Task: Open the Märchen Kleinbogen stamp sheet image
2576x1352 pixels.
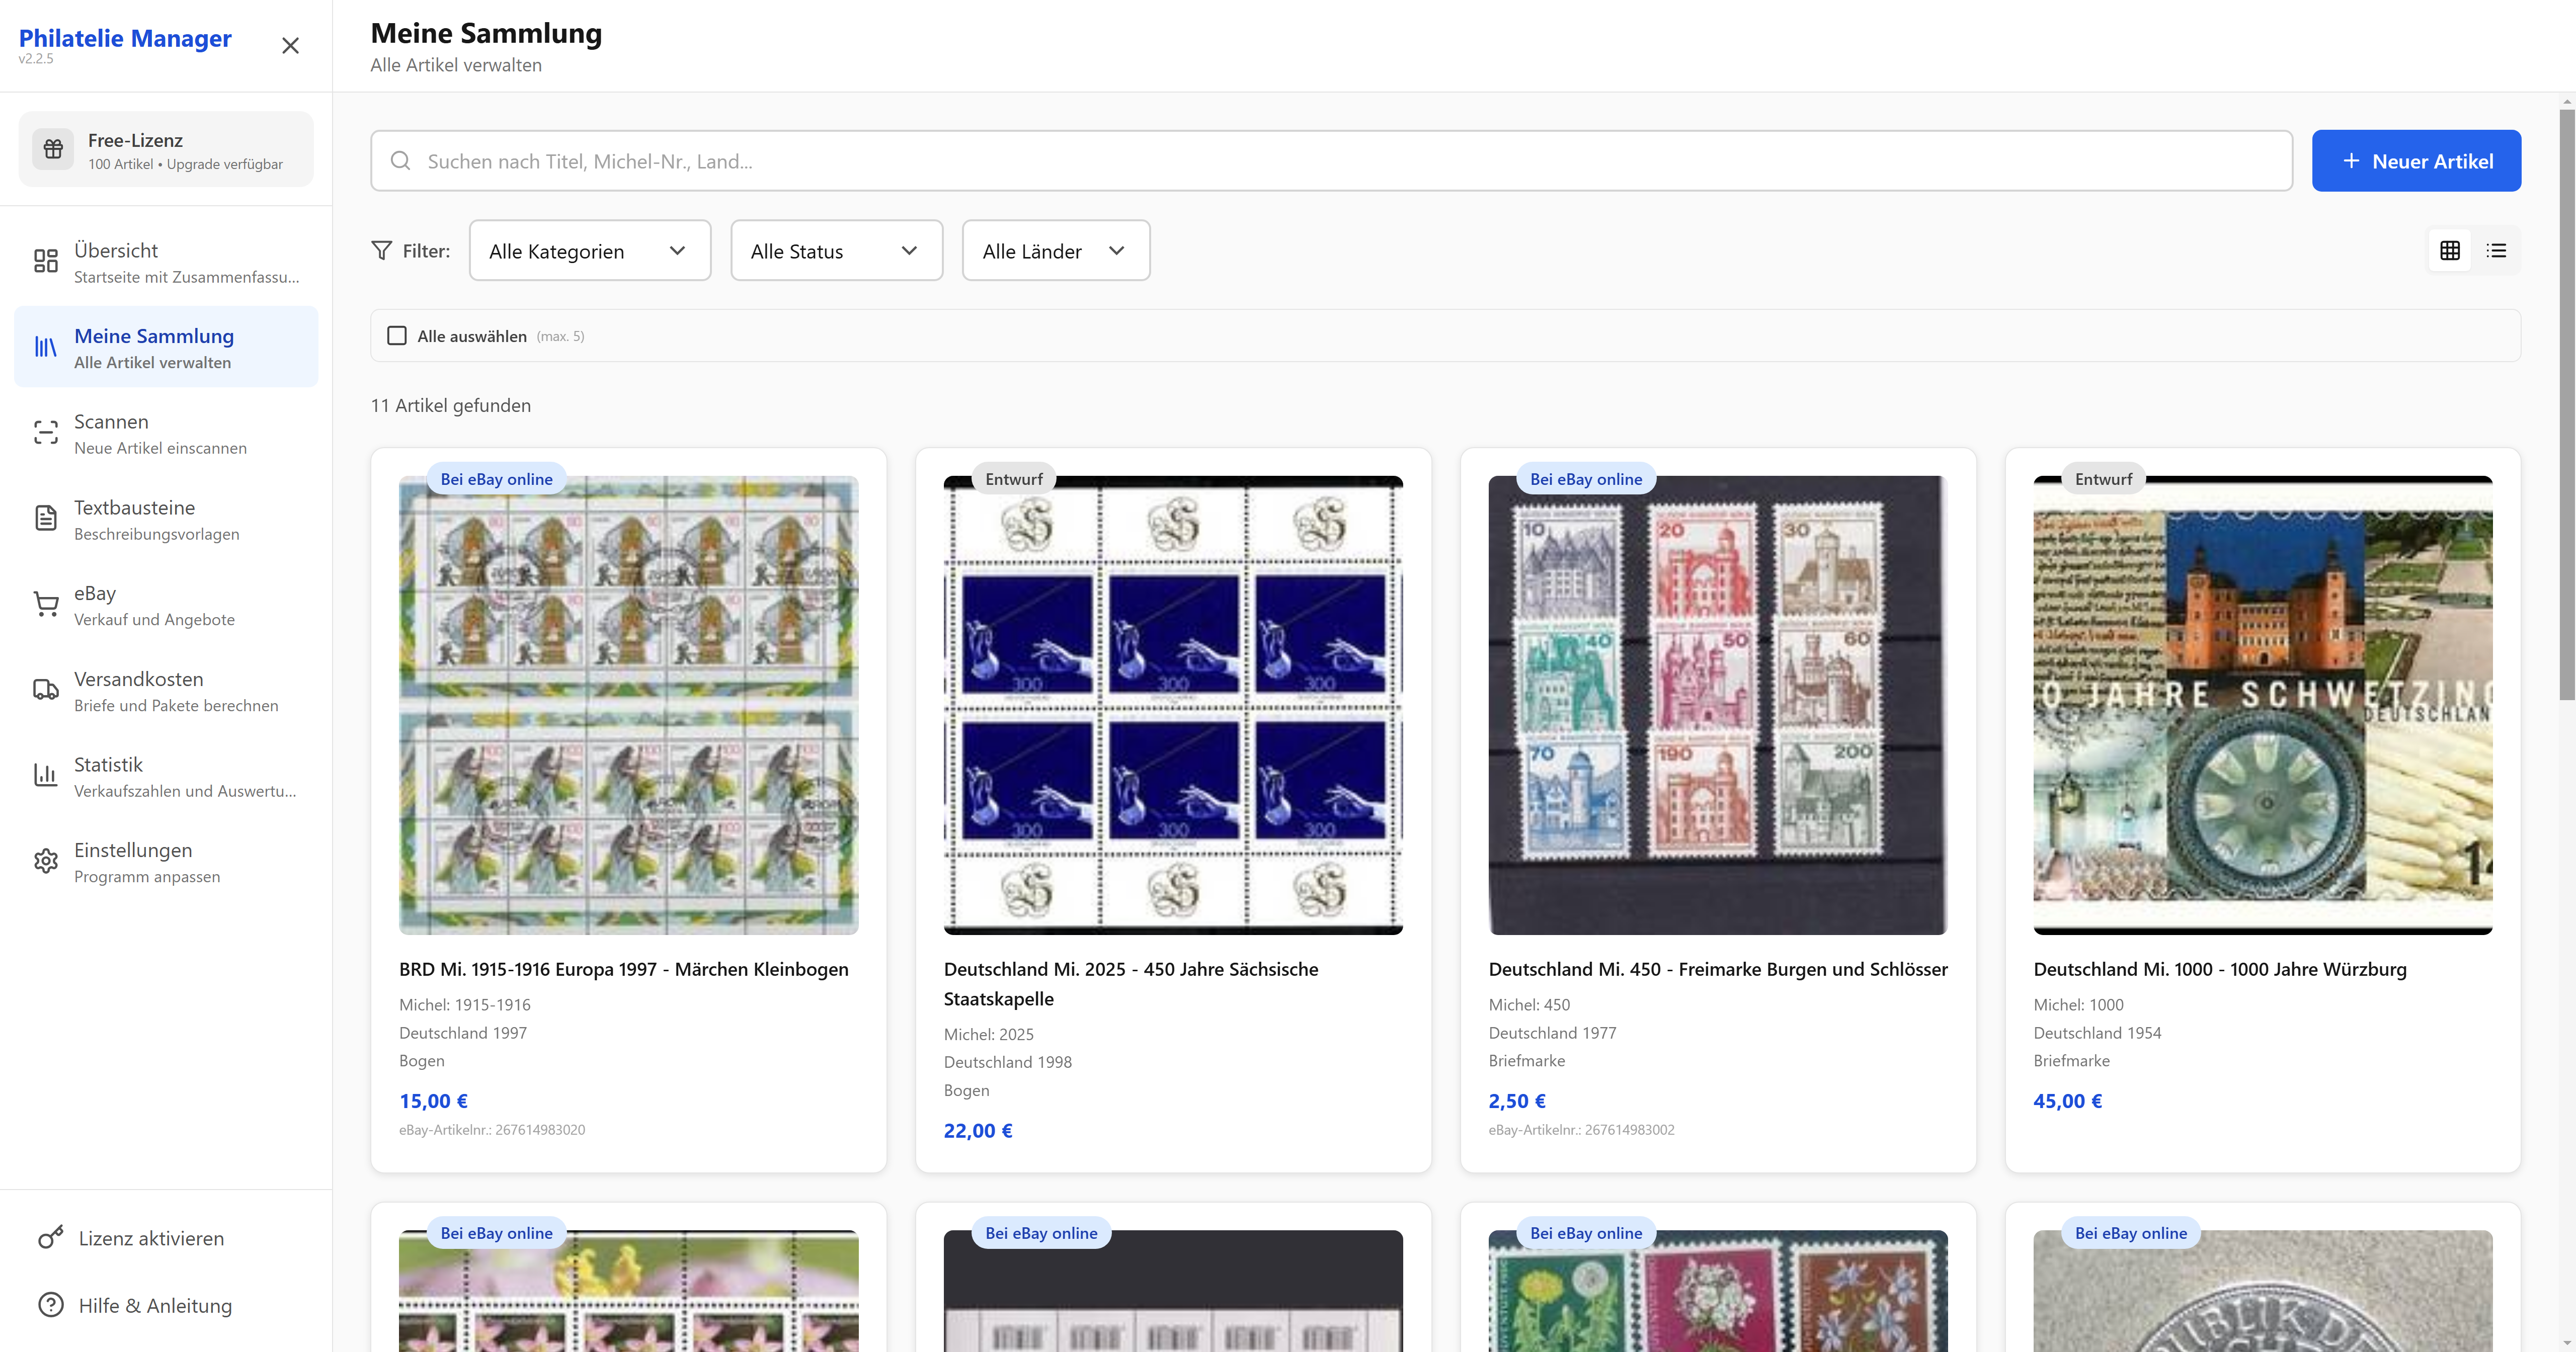Action: pyautogui.click(x=628, y=705)
